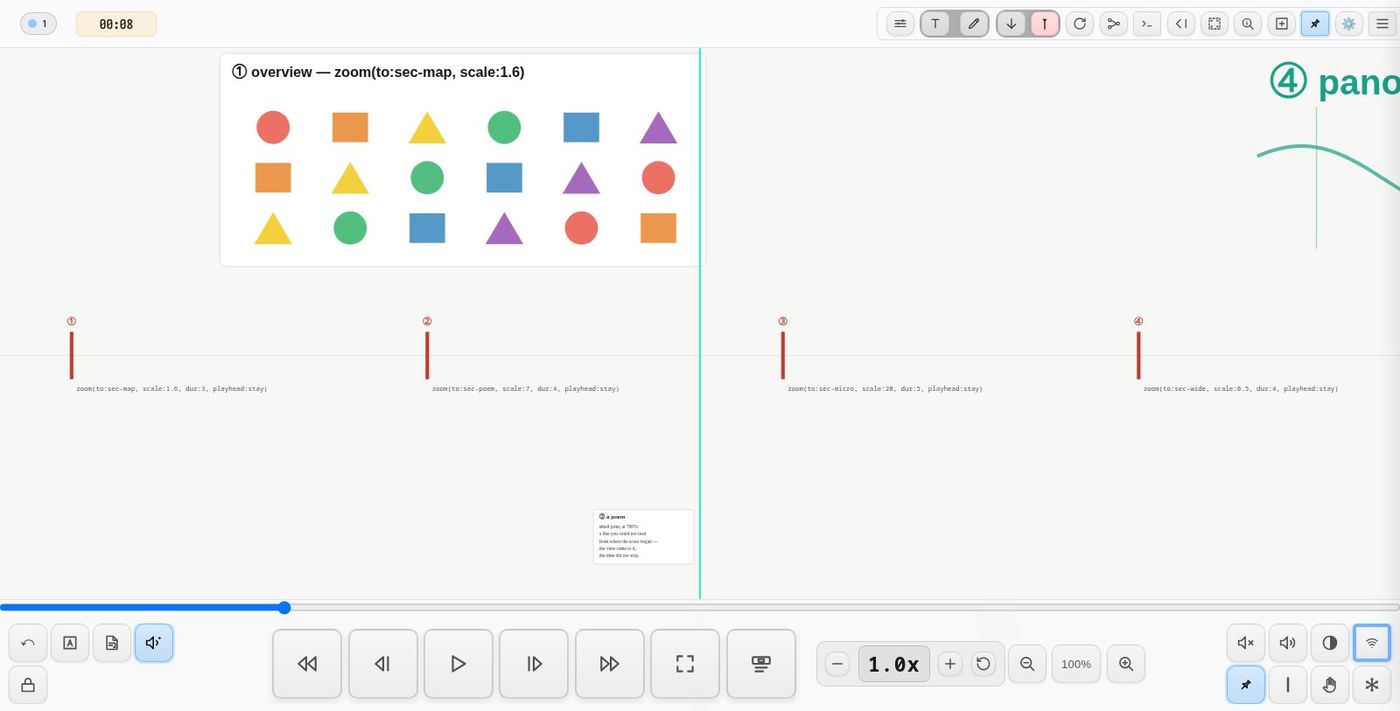
Task: Click the vertical line cursor icon
Action: click(1288, 685)
